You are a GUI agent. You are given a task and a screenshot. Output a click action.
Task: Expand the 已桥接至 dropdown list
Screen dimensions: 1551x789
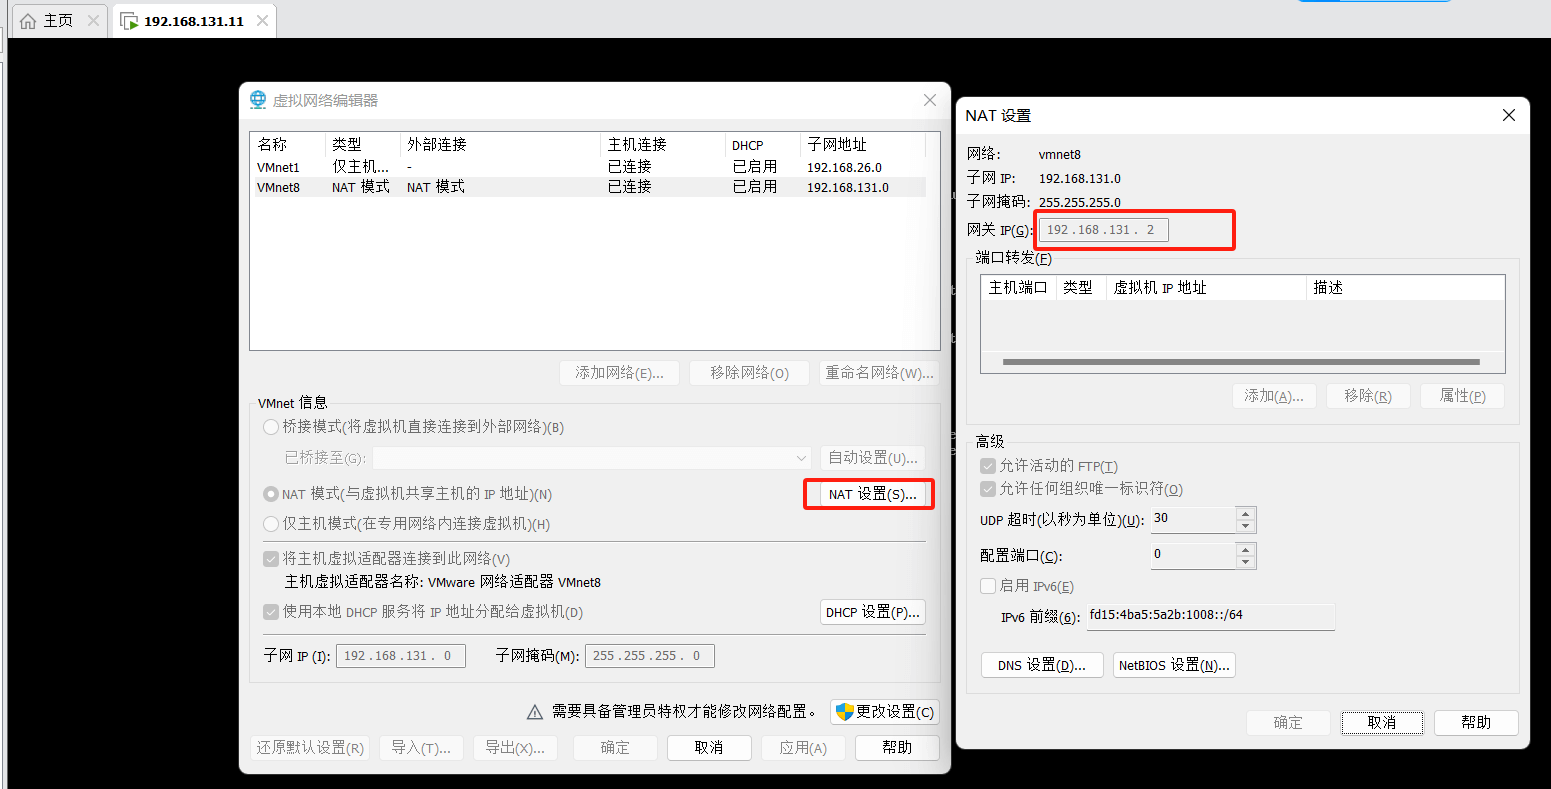coord(801,458)
